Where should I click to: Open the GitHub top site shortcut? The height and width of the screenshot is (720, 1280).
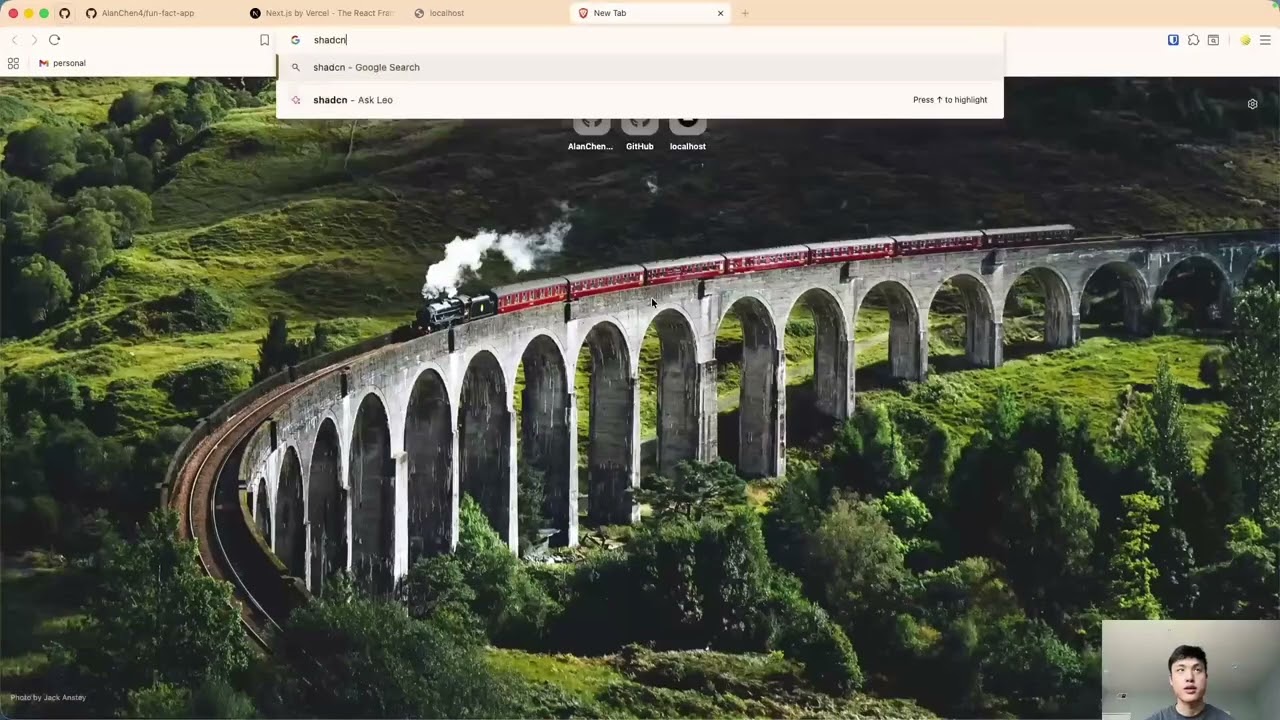pyautogui.click(x=639, y=133)
